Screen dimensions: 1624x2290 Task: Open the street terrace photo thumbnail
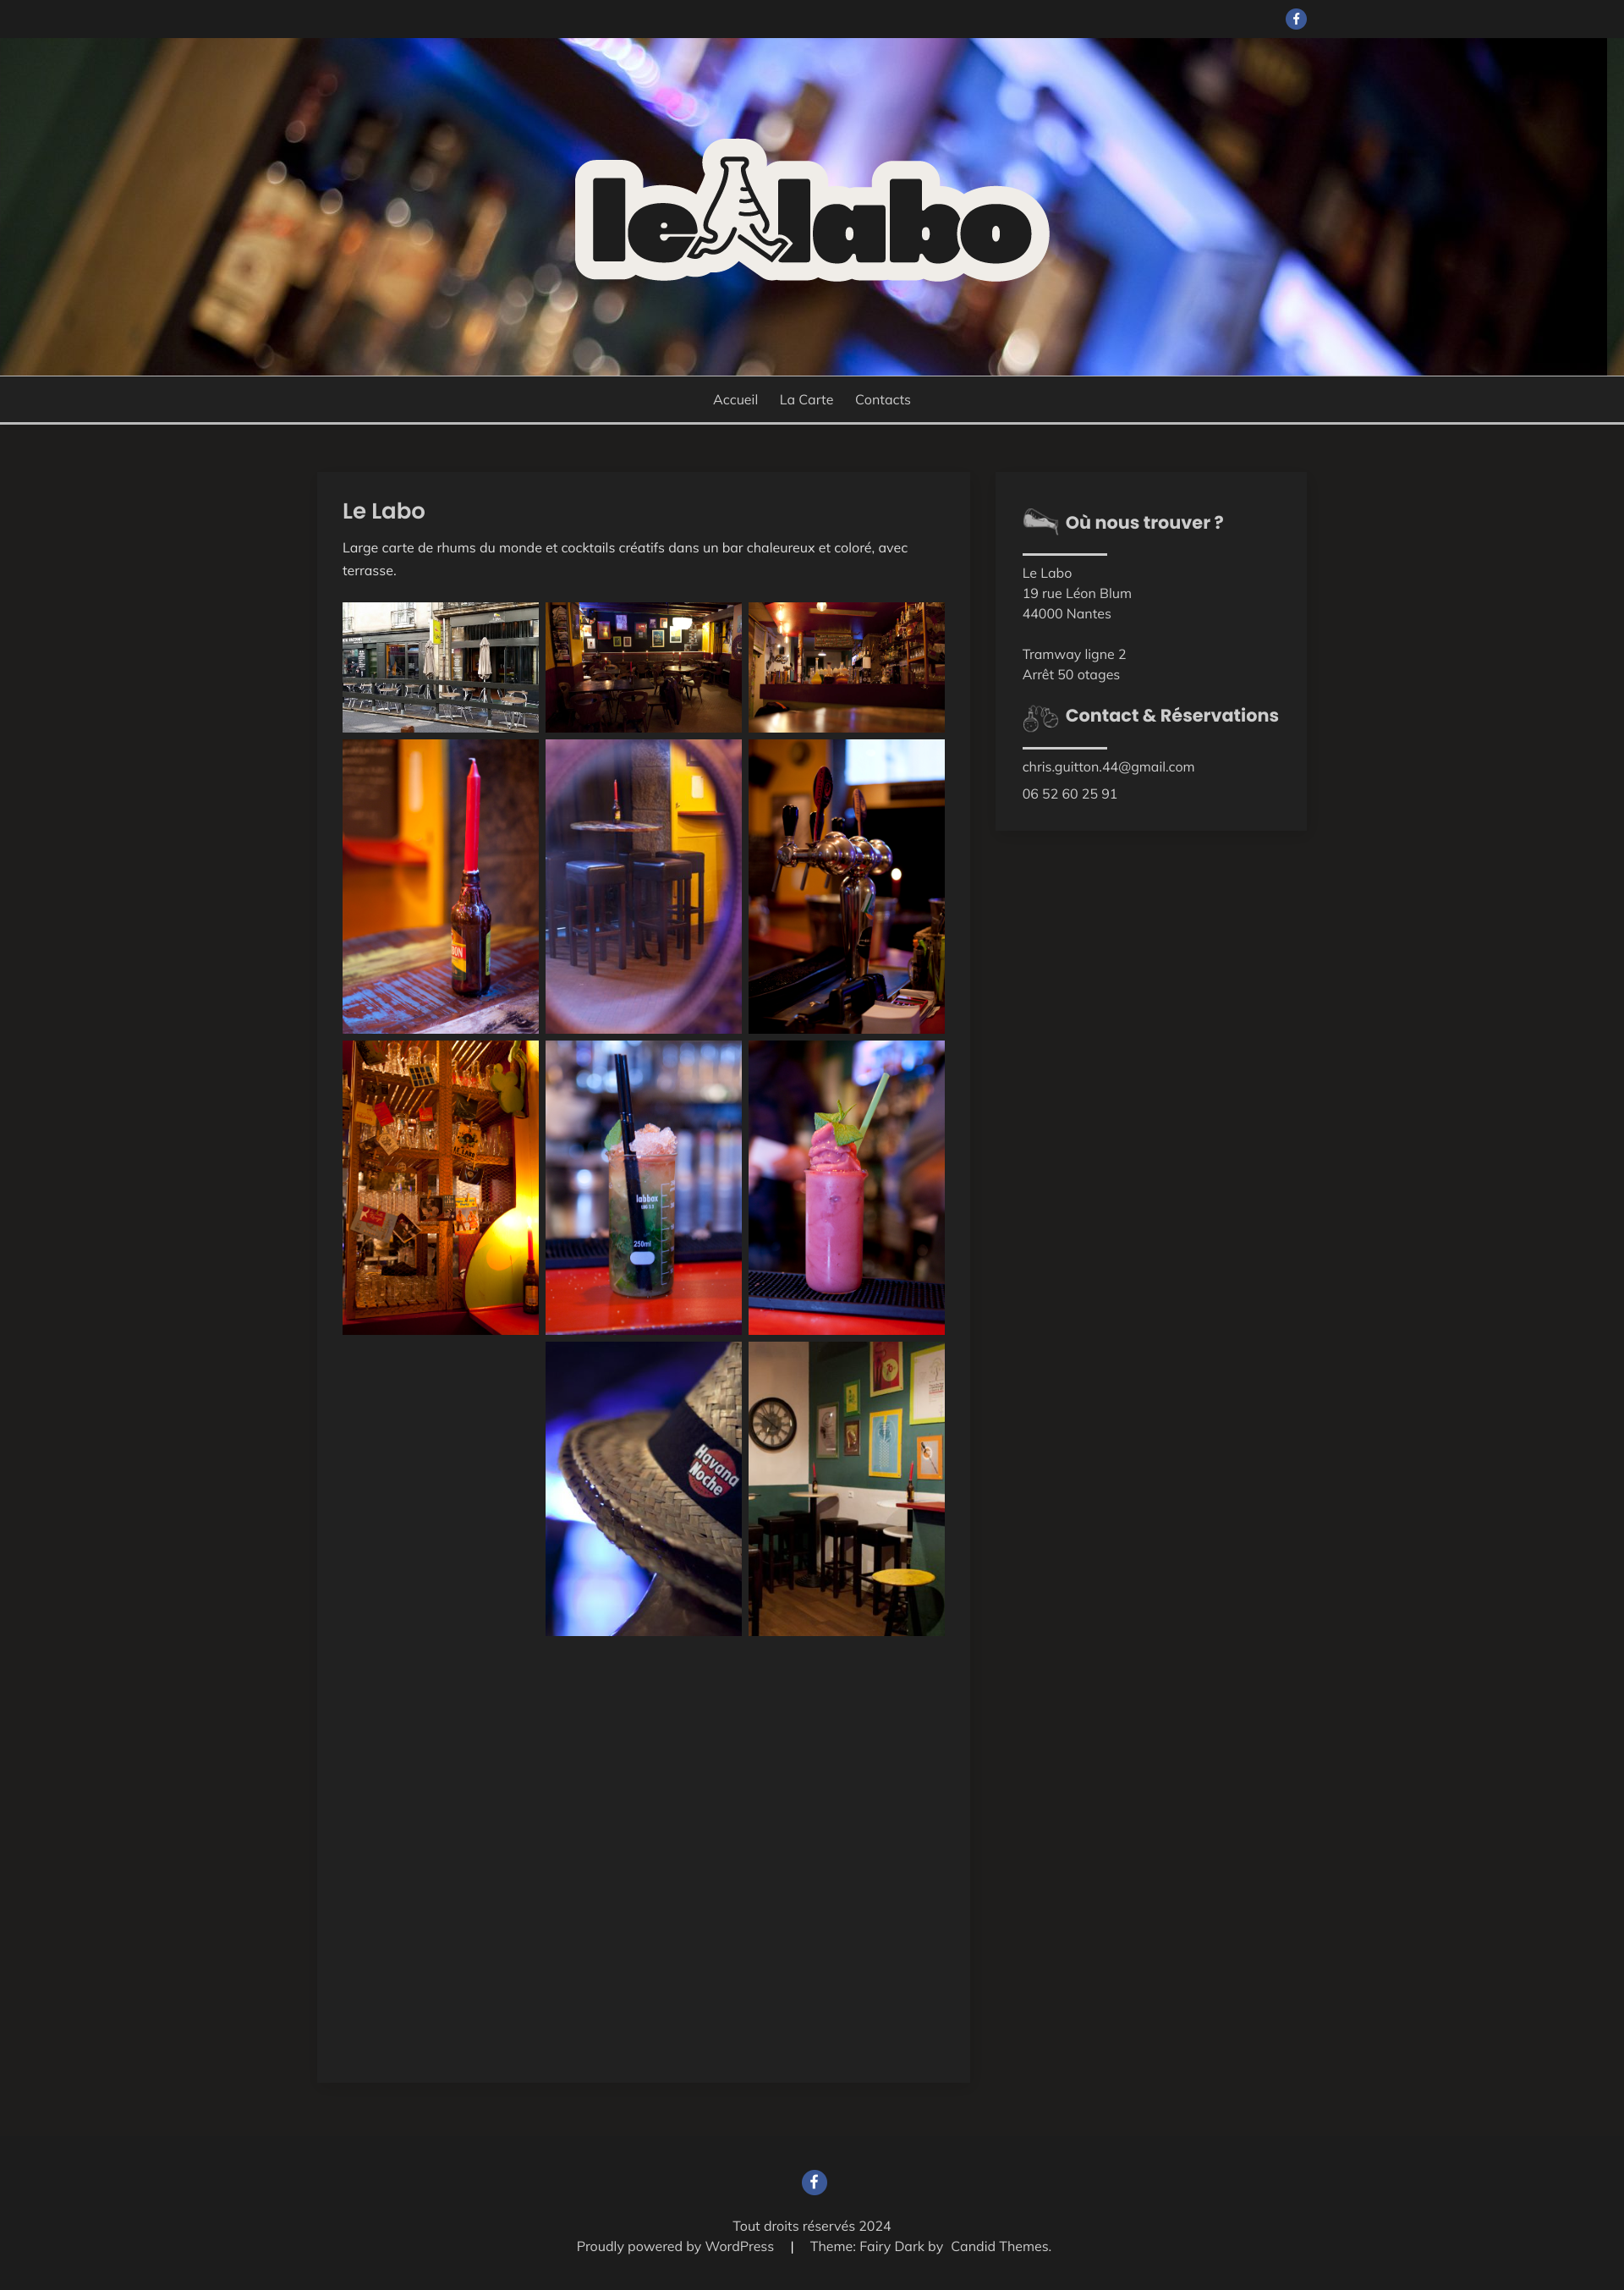440,667
